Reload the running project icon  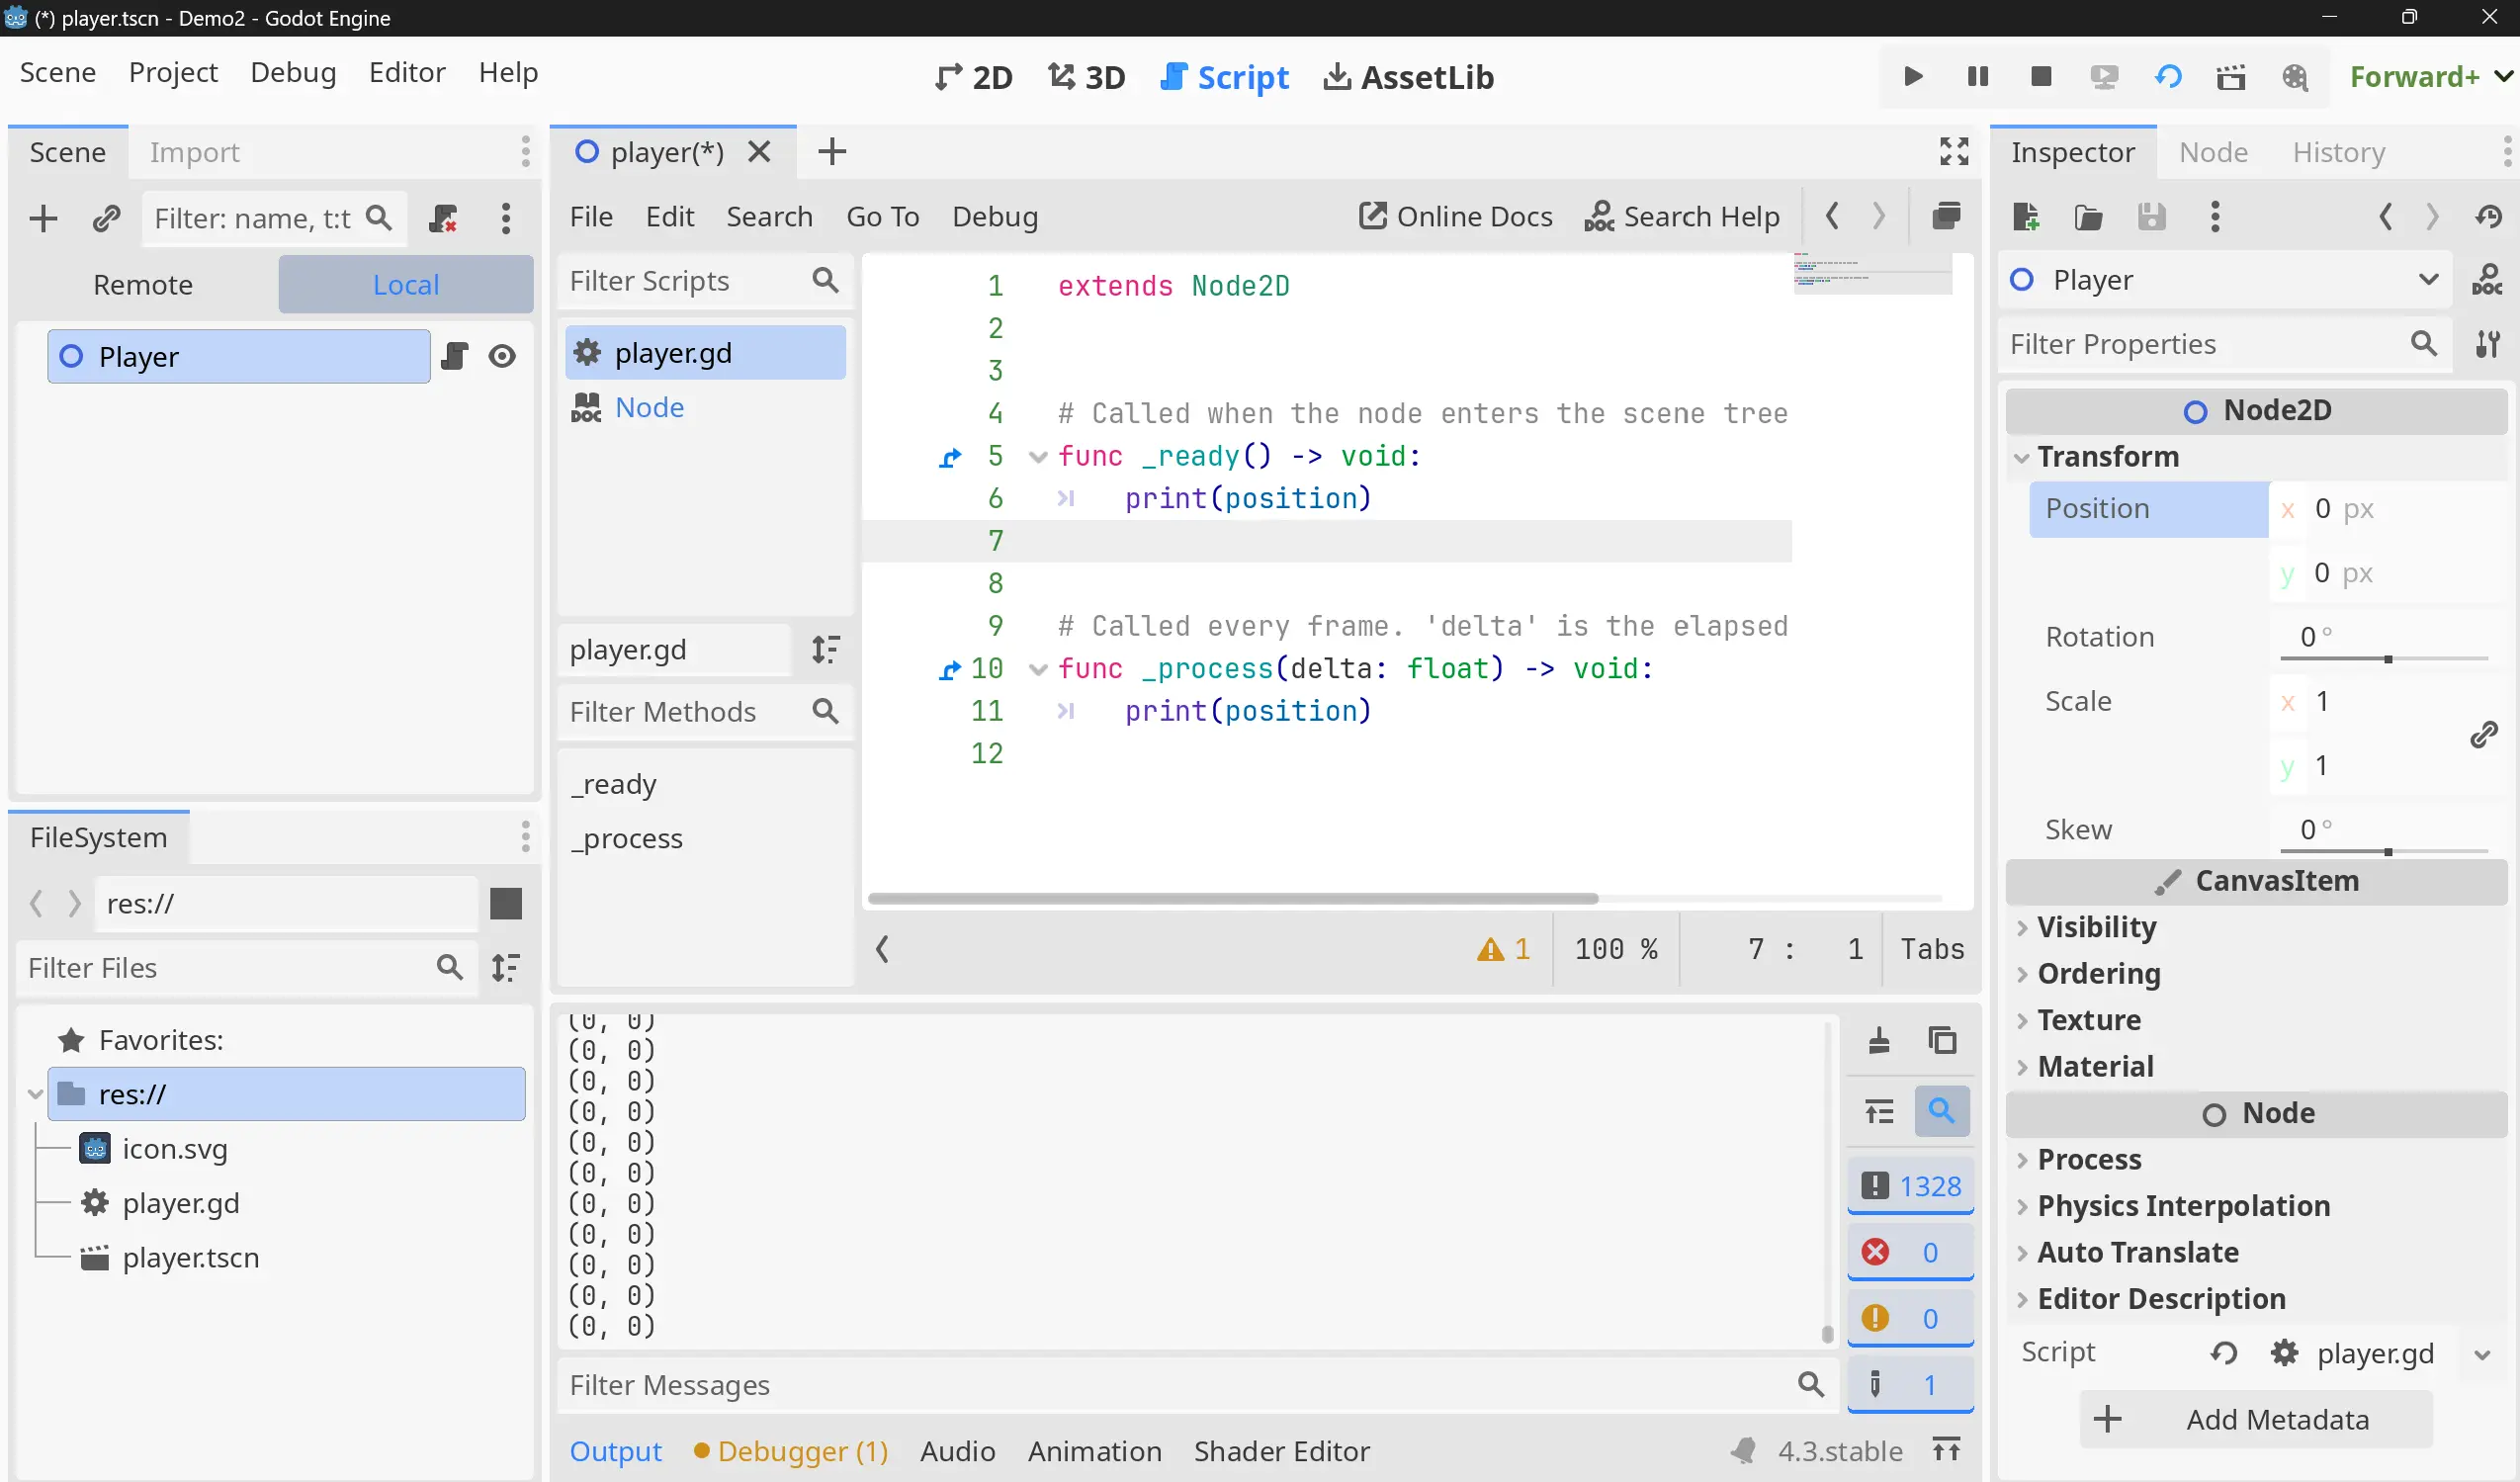pos(2168,76)
